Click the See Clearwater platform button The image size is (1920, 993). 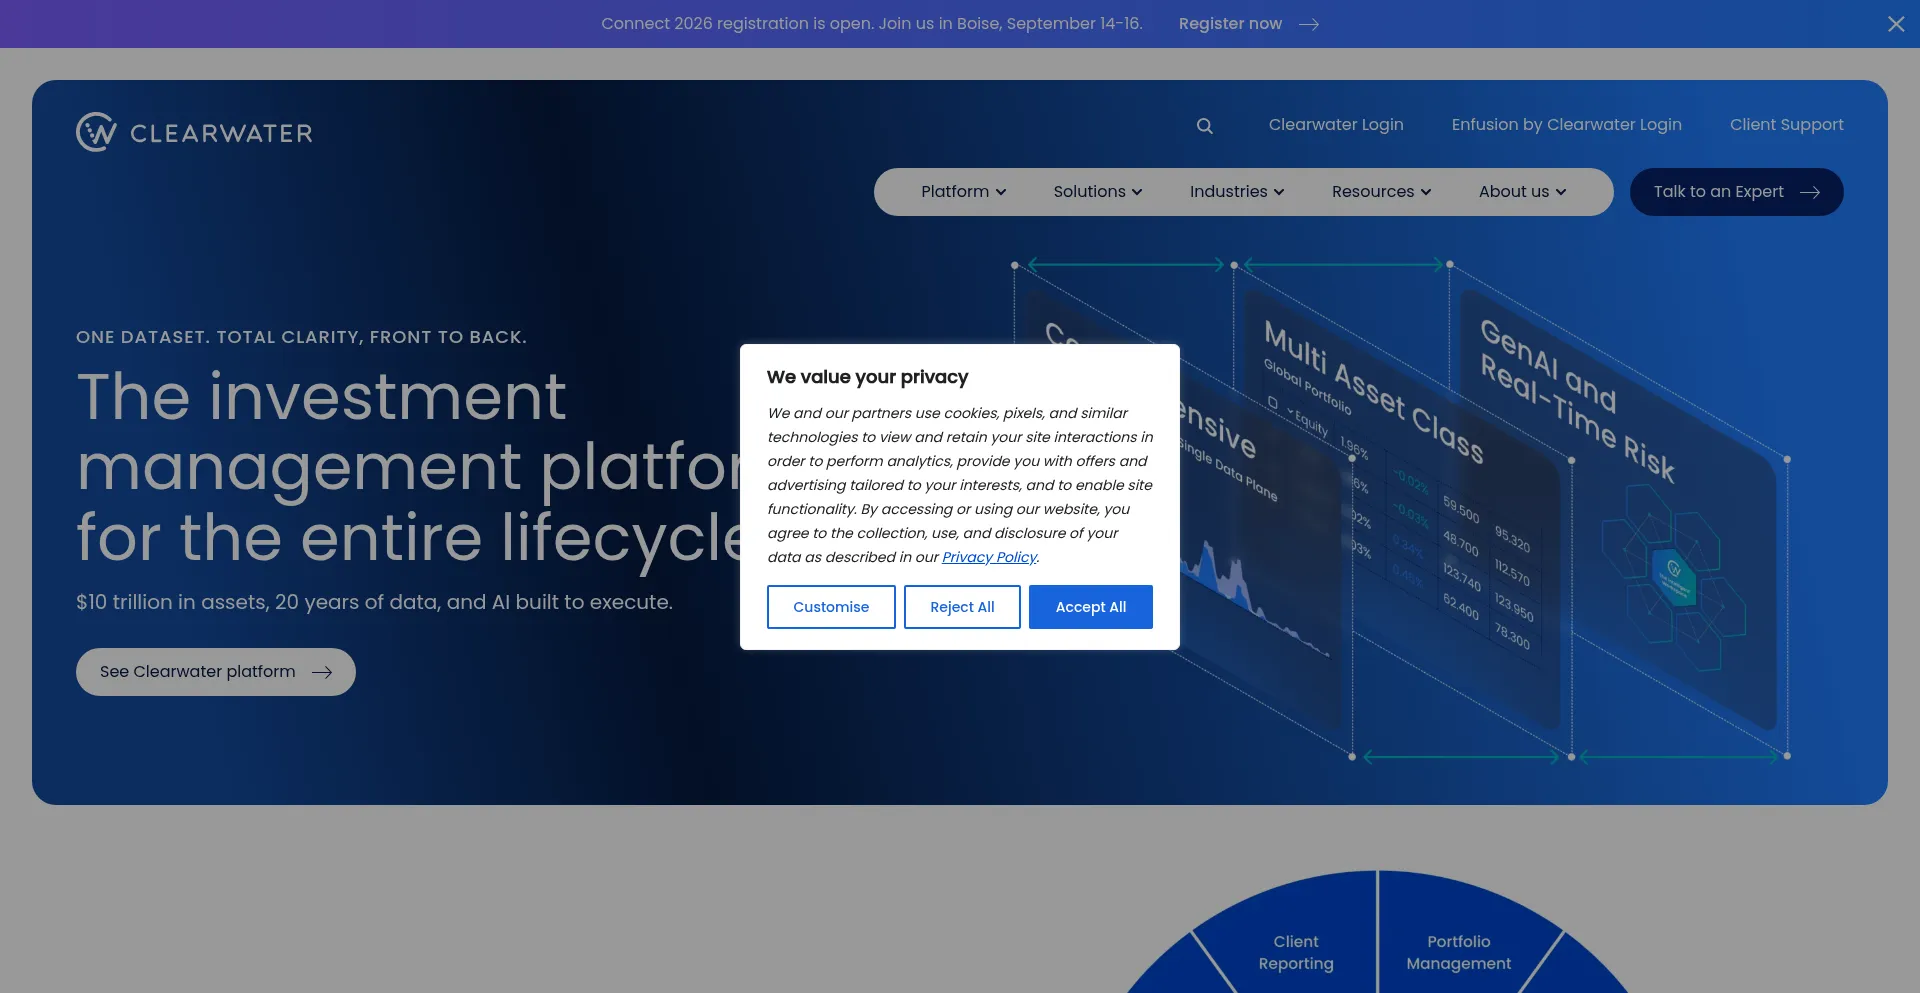click(x=216, y=672)
